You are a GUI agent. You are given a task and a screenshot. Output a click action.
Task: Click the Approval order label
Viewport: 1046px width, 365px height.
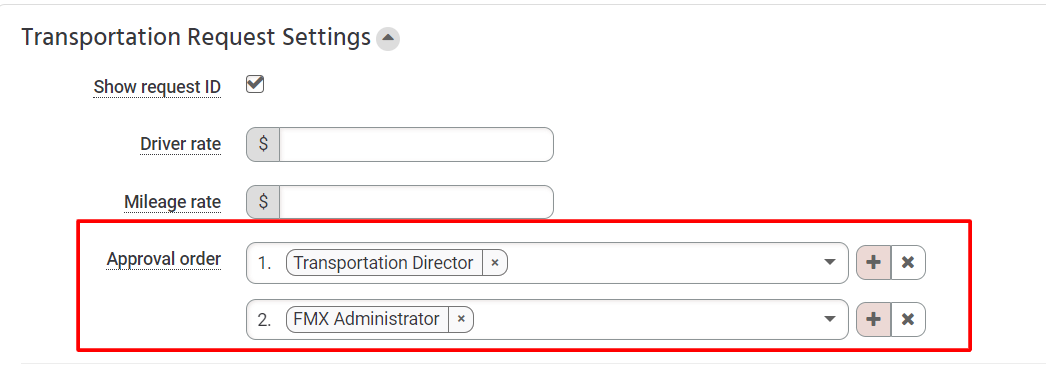[x=164, y=259]
